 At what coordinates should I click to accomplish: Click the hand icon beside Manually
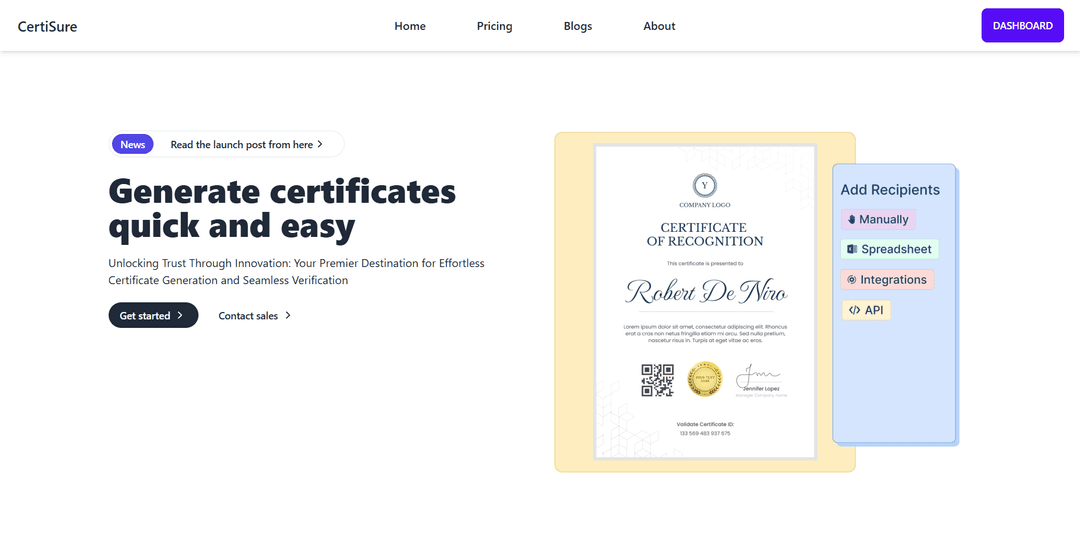pos(851,220)
